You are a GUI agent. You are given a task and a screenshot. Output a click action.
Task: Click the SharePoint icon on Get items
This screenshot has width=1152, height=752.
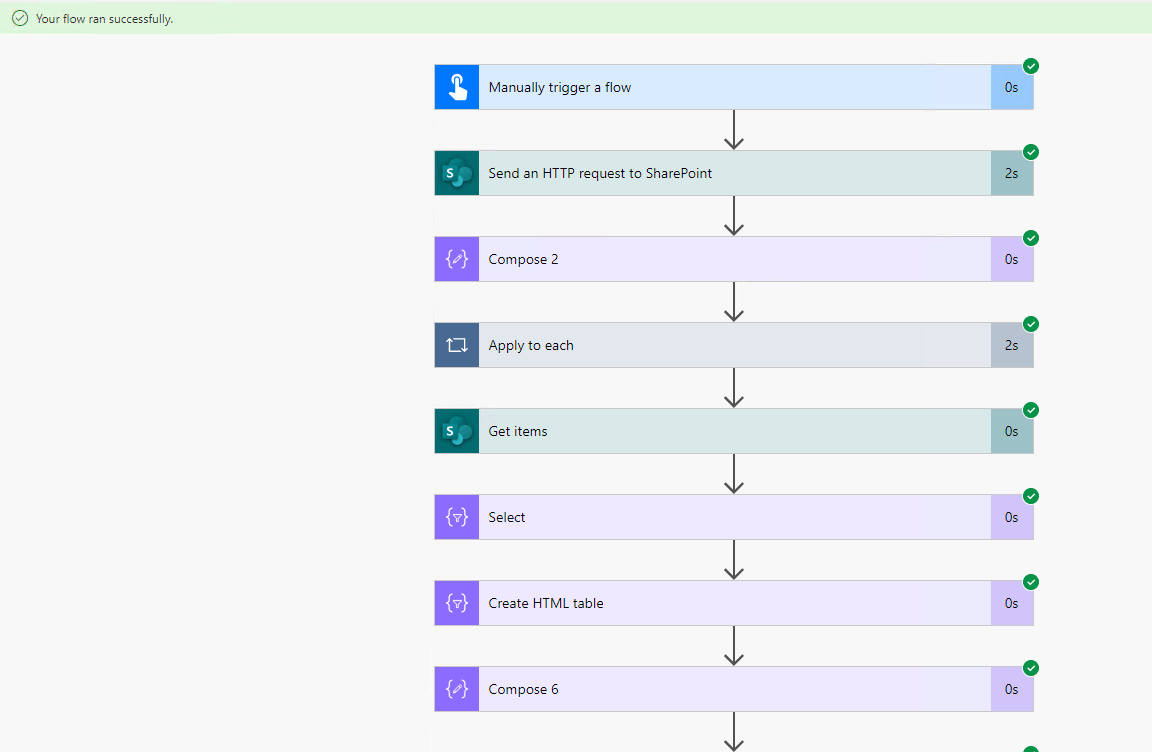457,431
